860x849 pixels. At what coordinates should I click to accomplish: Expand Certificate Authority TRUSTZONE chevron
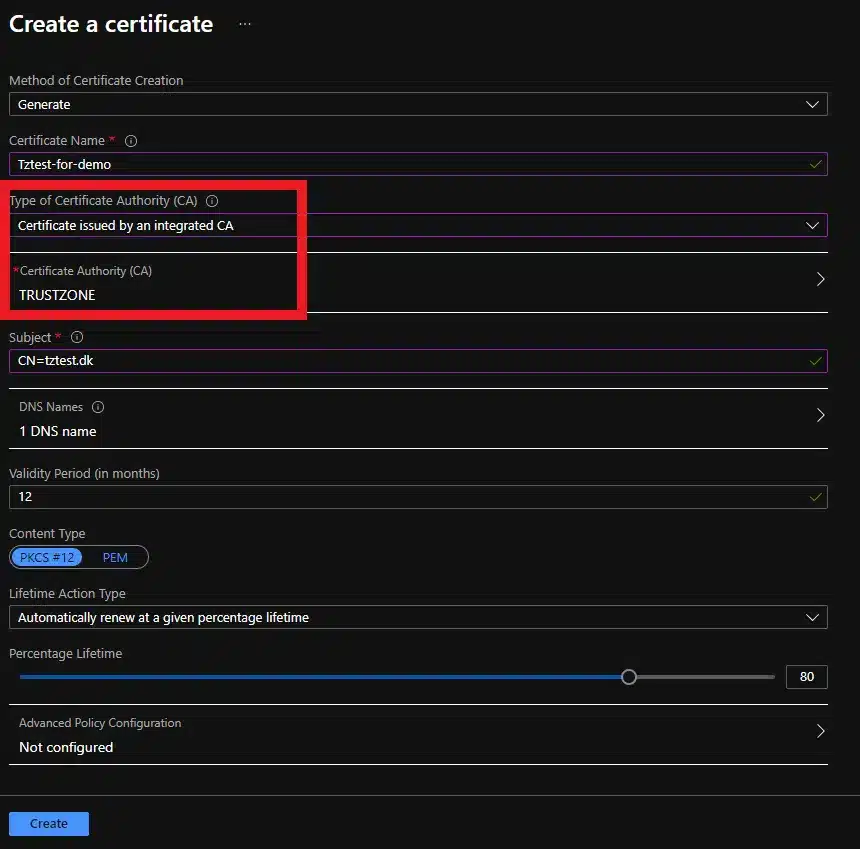coord(820,280)
